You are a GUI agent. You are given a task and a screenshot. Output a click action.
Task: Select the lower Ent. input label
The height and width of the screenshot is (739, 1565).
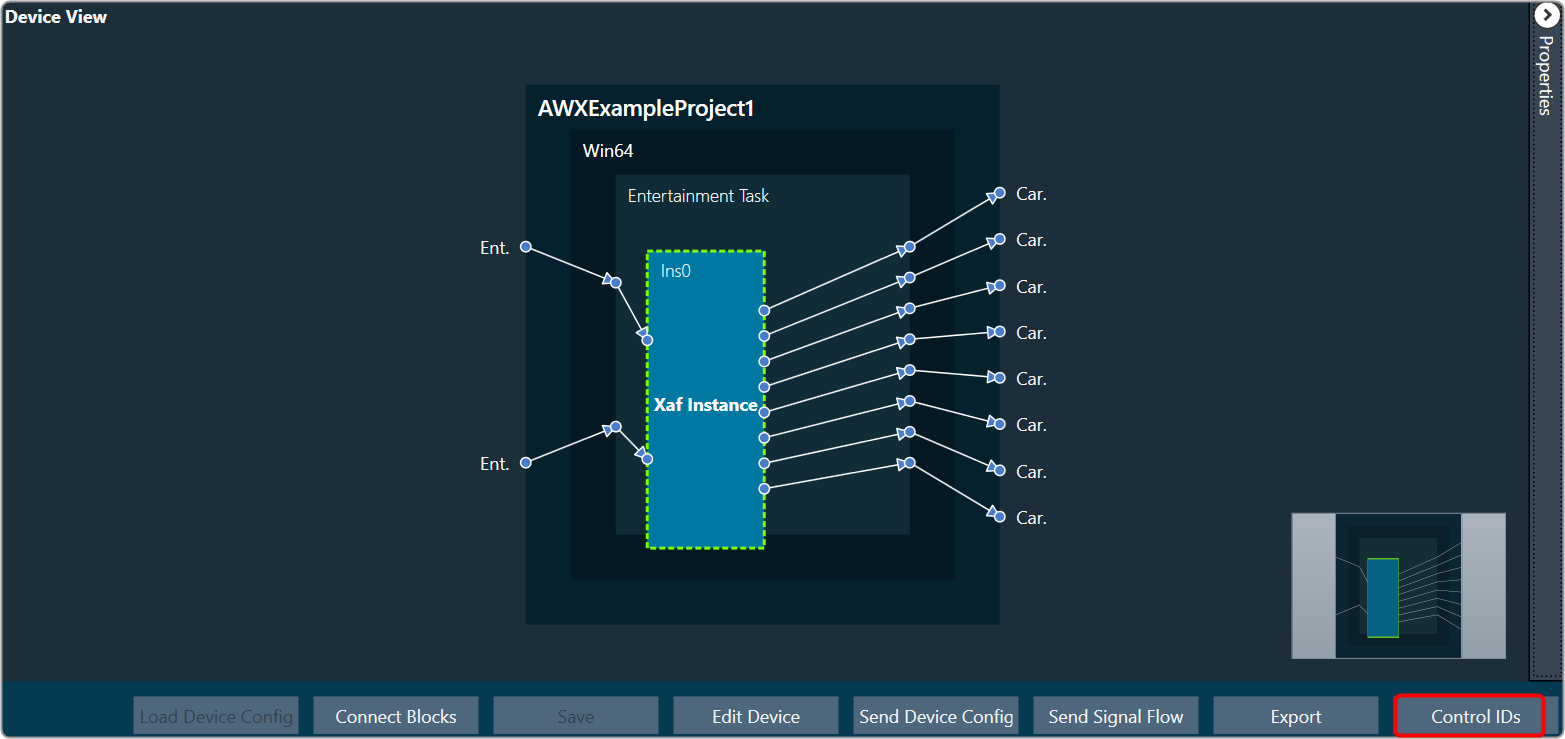click(495, 464)
